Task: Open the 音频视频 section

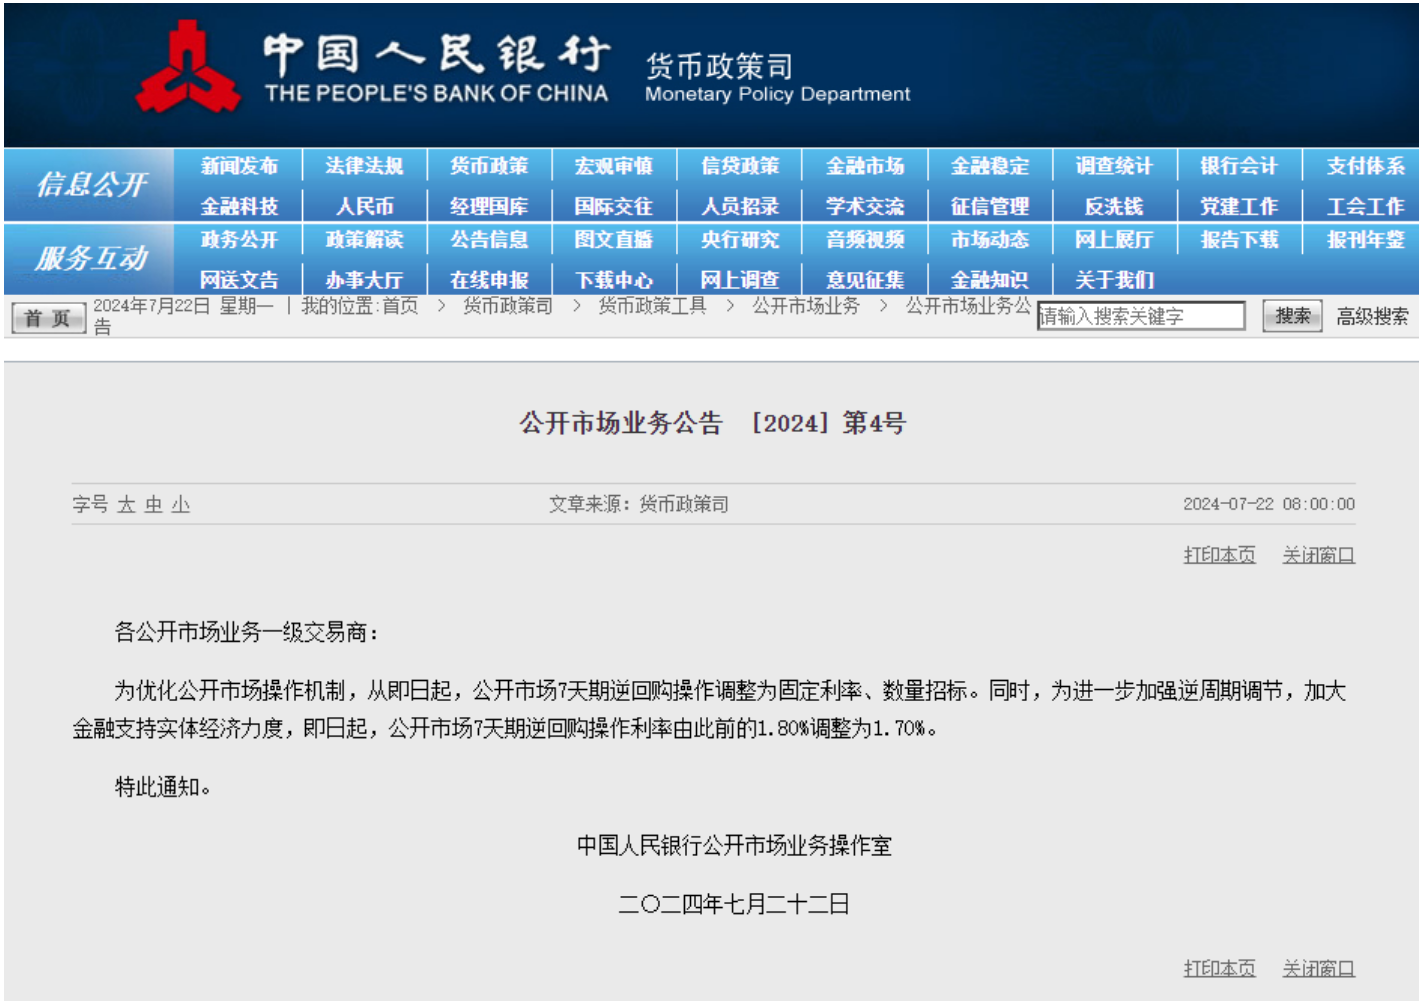Action: click(865, 240)
